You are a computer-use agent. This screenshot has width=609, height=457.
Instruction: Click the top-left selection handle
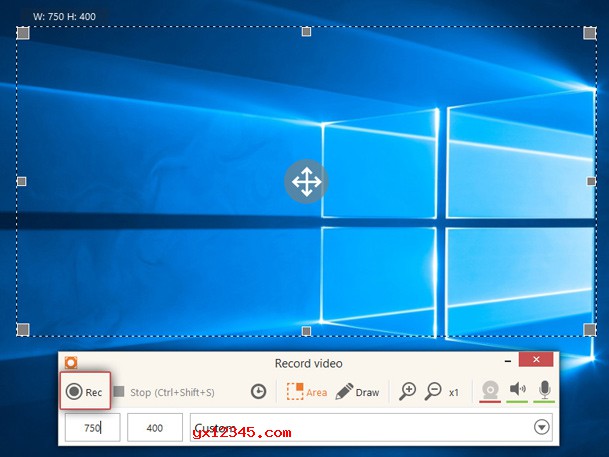23,33
